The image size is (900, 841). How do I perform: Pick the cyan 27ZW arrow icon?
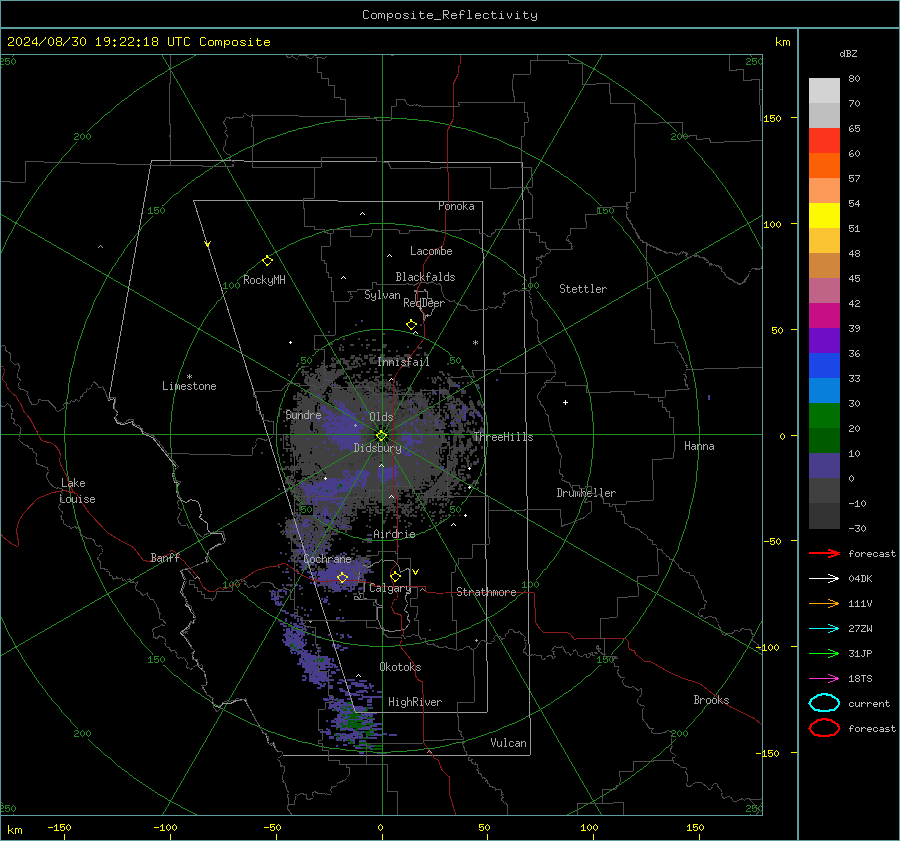(x=824, y=629)
